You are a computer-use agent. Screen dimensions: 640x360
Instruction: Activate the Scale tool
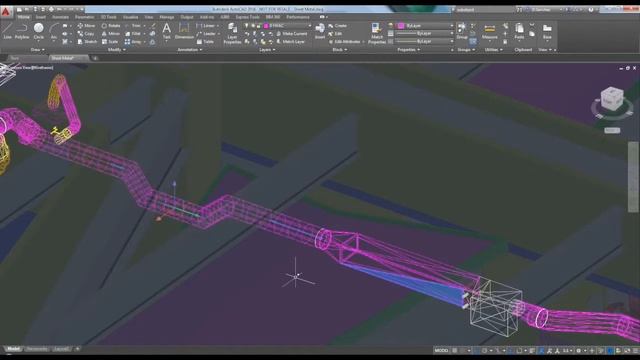[110, 42]
